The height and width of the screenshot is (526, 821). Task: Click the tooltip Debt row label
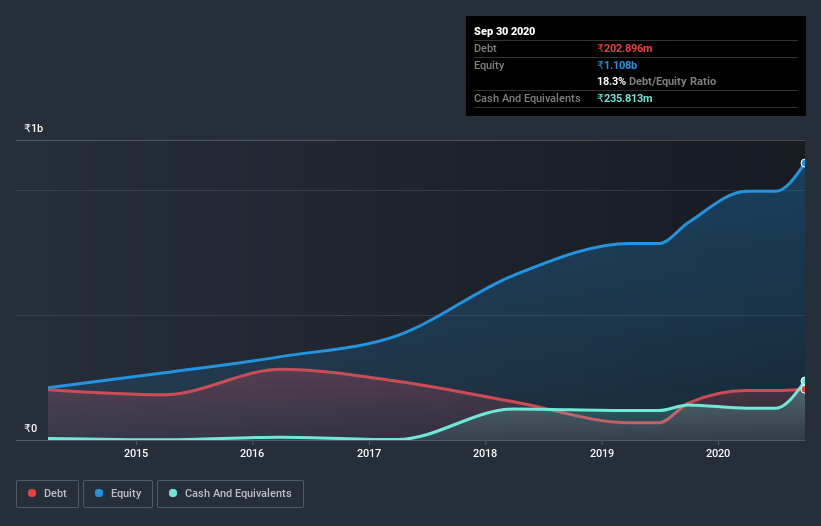point(485,48)
